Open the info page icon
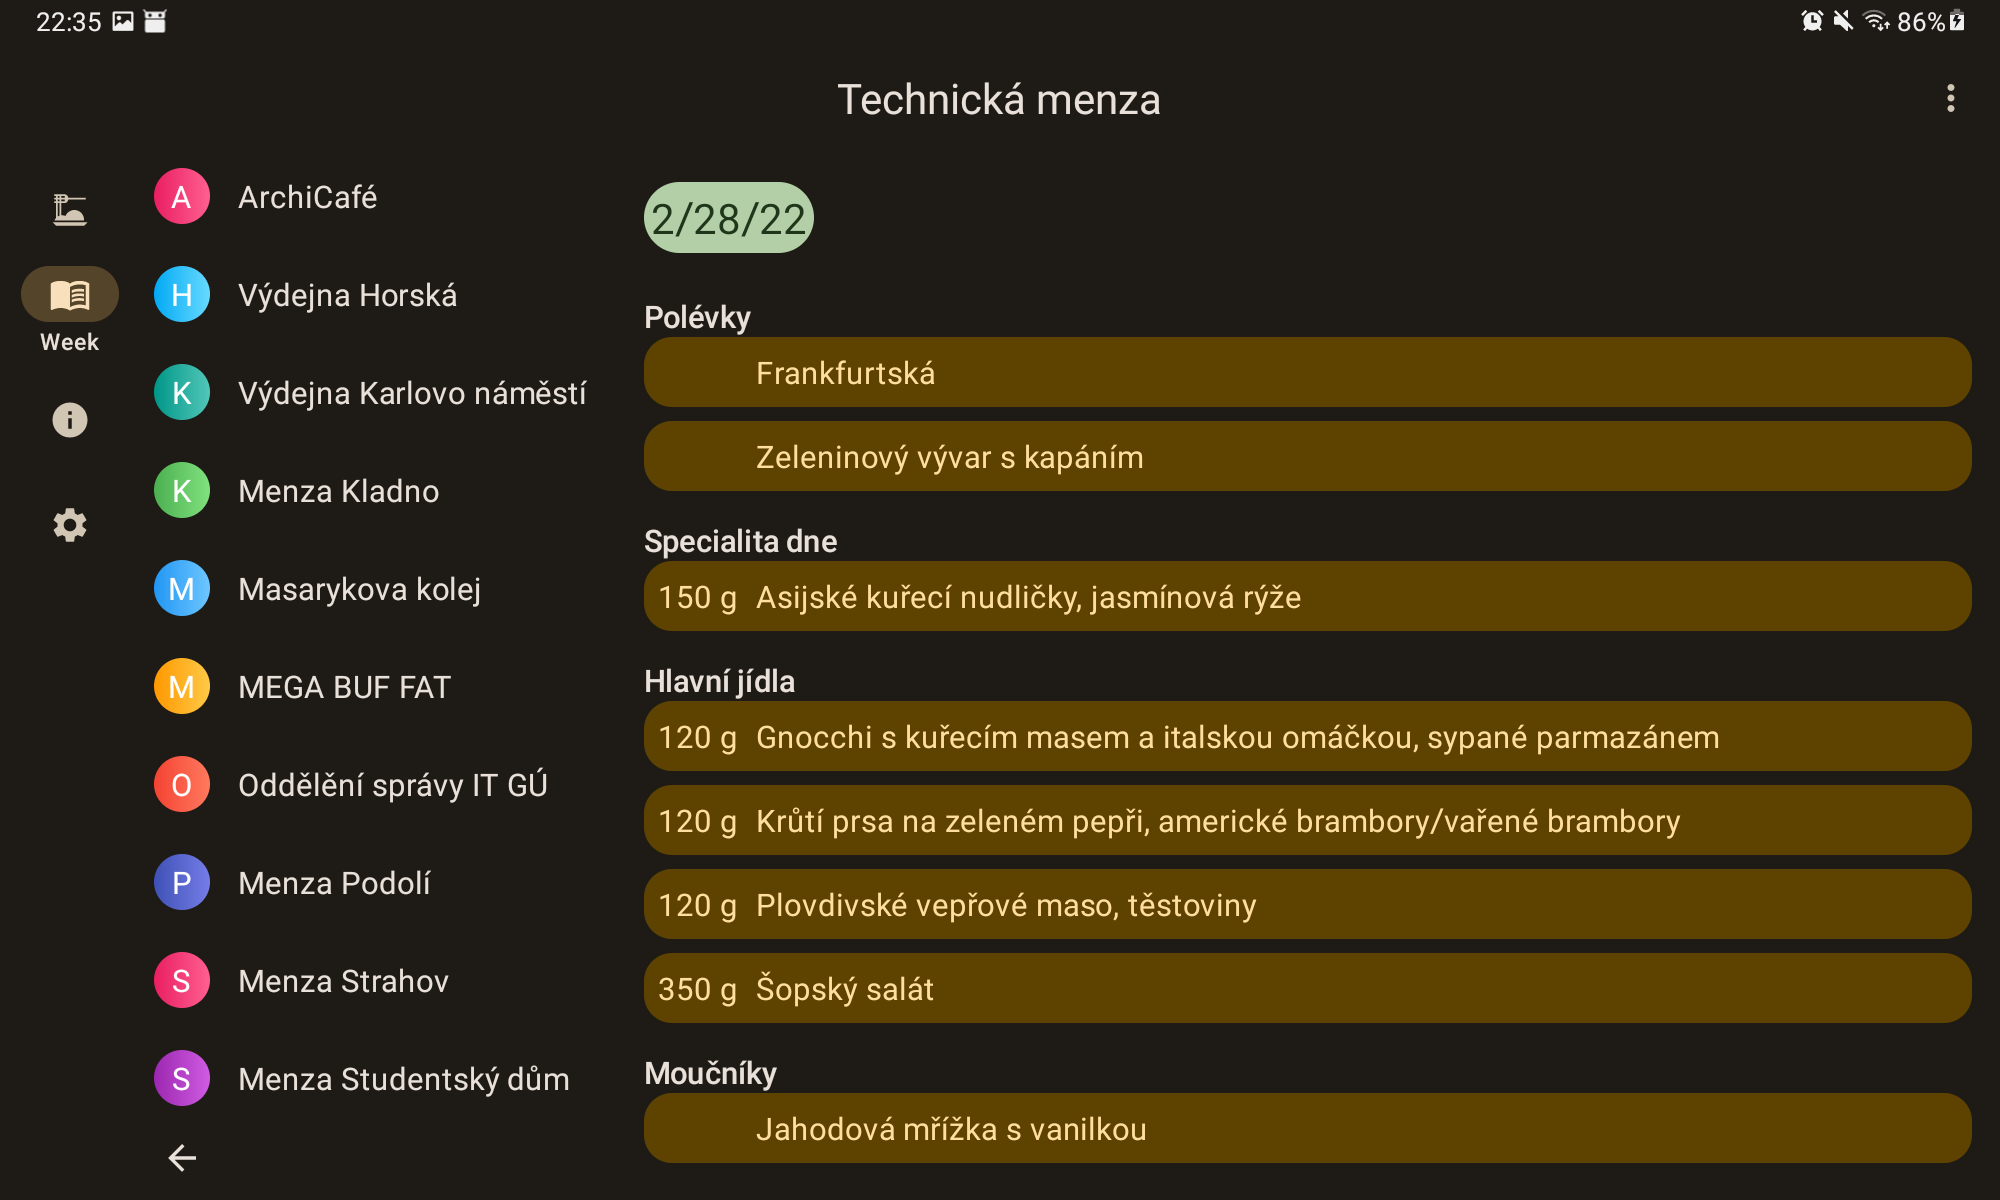This screenshot has width=2000, height=1200. point(69,420)
